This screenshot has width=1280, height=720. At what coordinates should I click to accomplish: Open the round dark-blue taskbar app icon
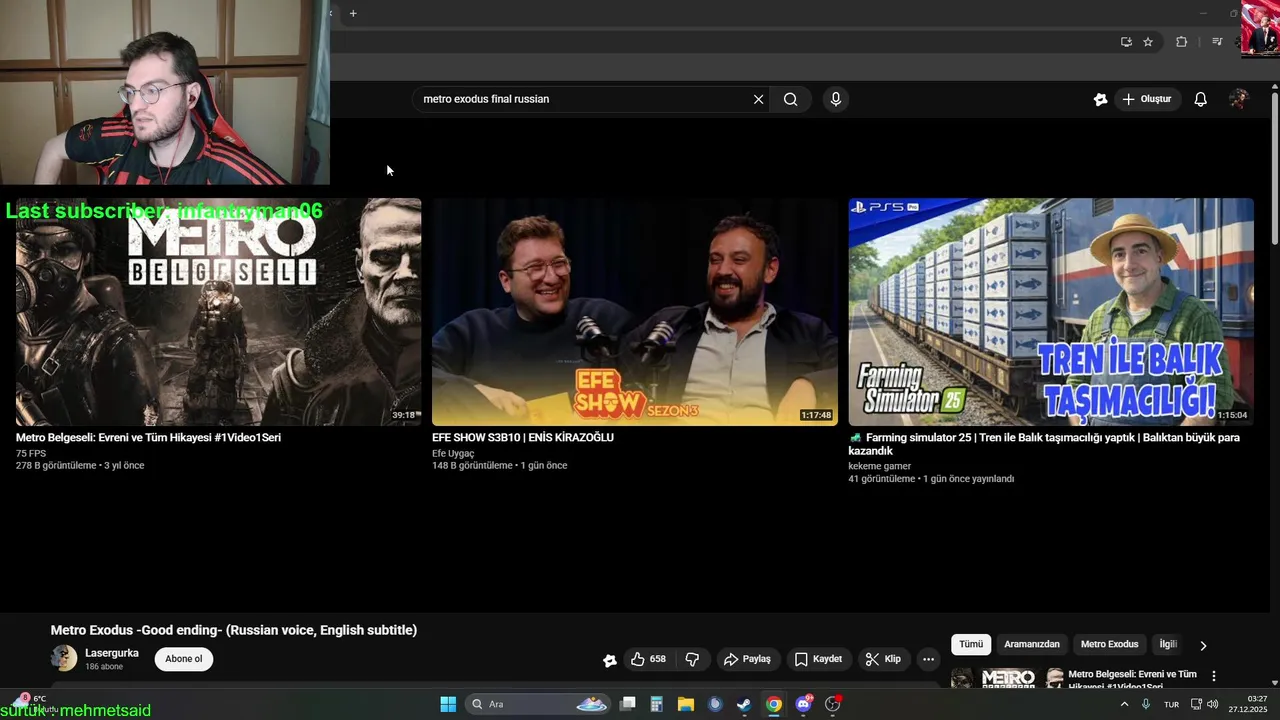pyautogui.click(x=715, y=704)
